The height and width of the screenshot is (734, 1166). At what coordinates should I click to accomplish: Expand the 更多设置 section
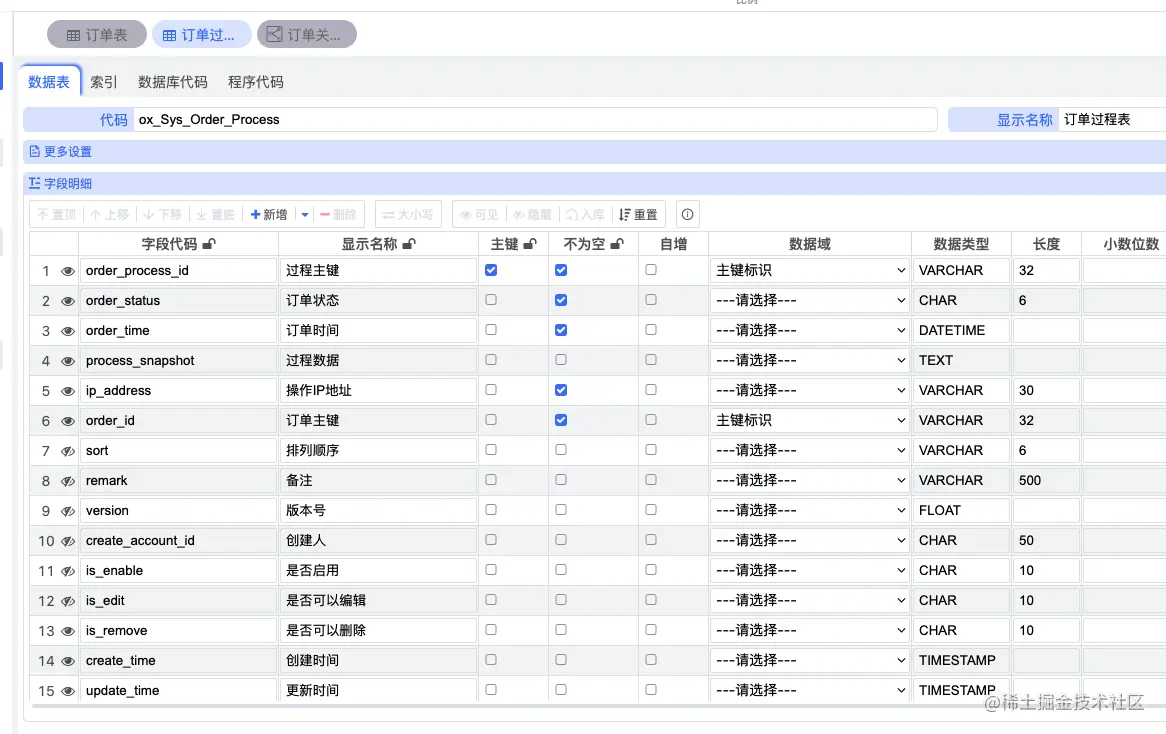[x=60, y=152]
